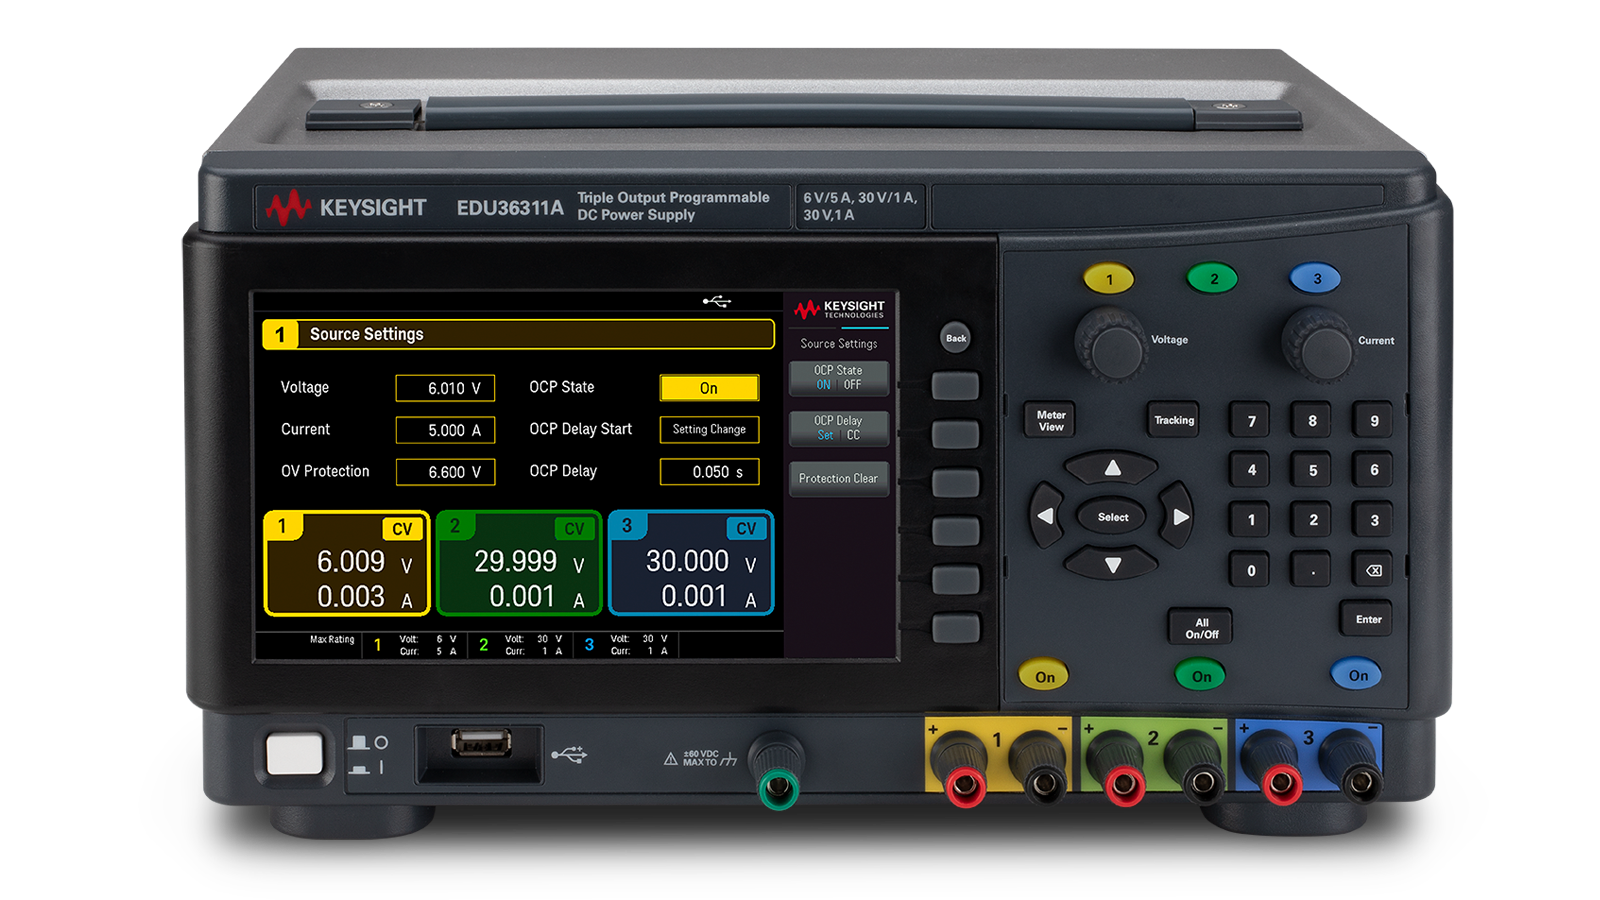The image size is (1600, 900).
Task: Switch to Meter View
Action: coord(1052,420)
